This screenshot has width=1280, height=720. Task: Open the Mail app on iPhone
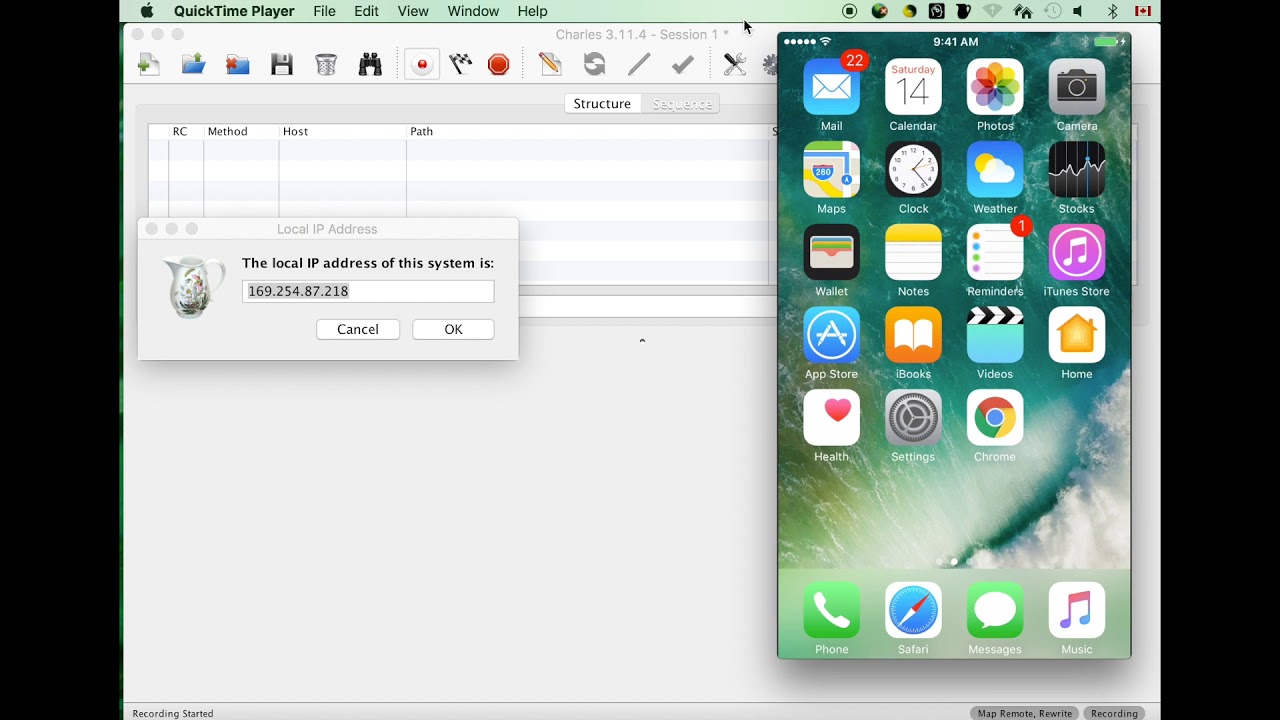pyautogui.click(x=831, y=86)
